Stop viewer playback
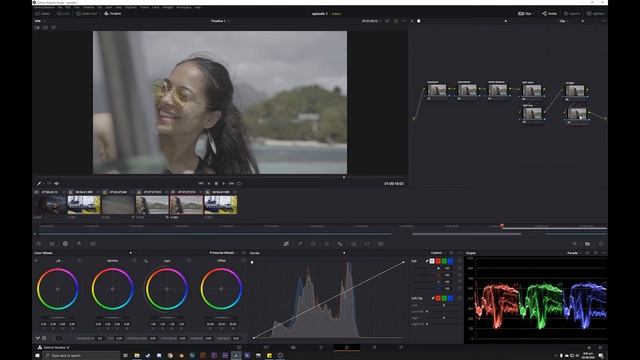Screen dimensions: 640x360 (216, 184)
